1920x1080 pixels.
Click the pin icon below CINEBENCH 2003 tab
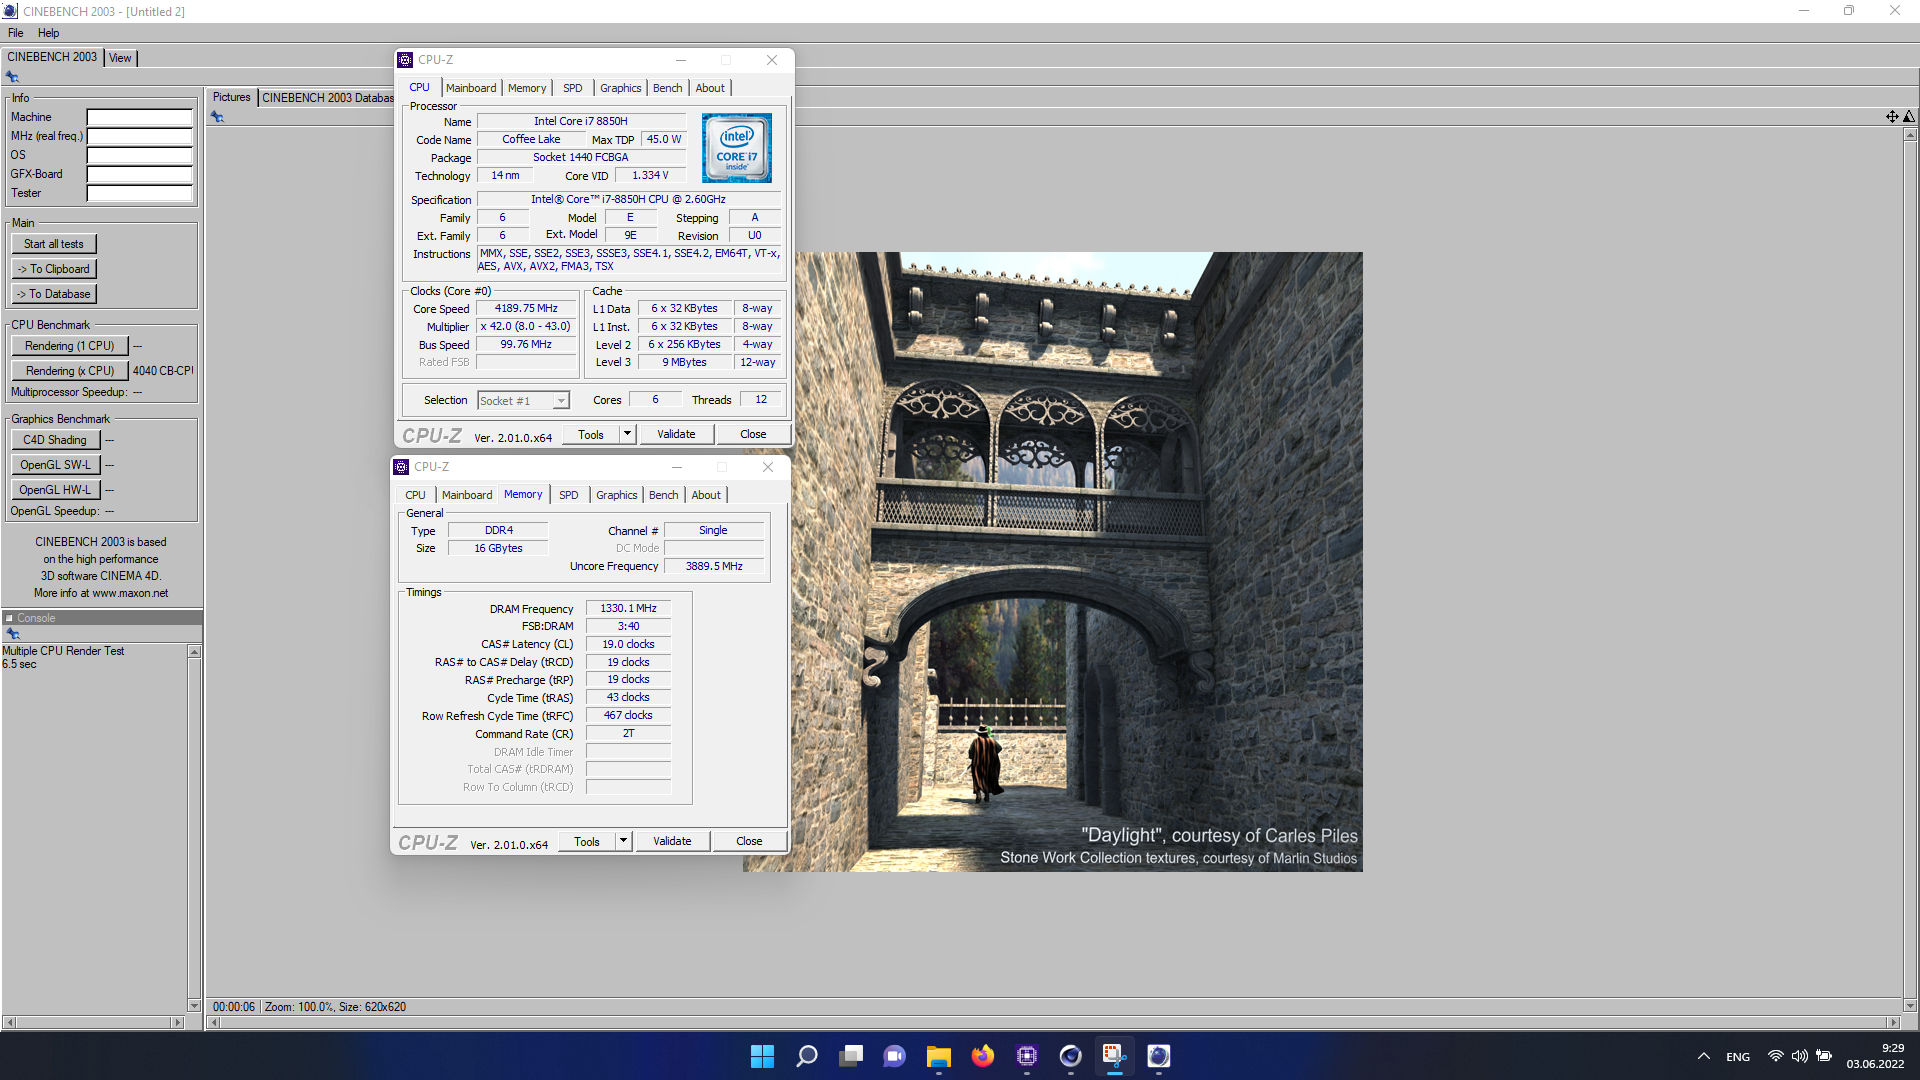12,77
